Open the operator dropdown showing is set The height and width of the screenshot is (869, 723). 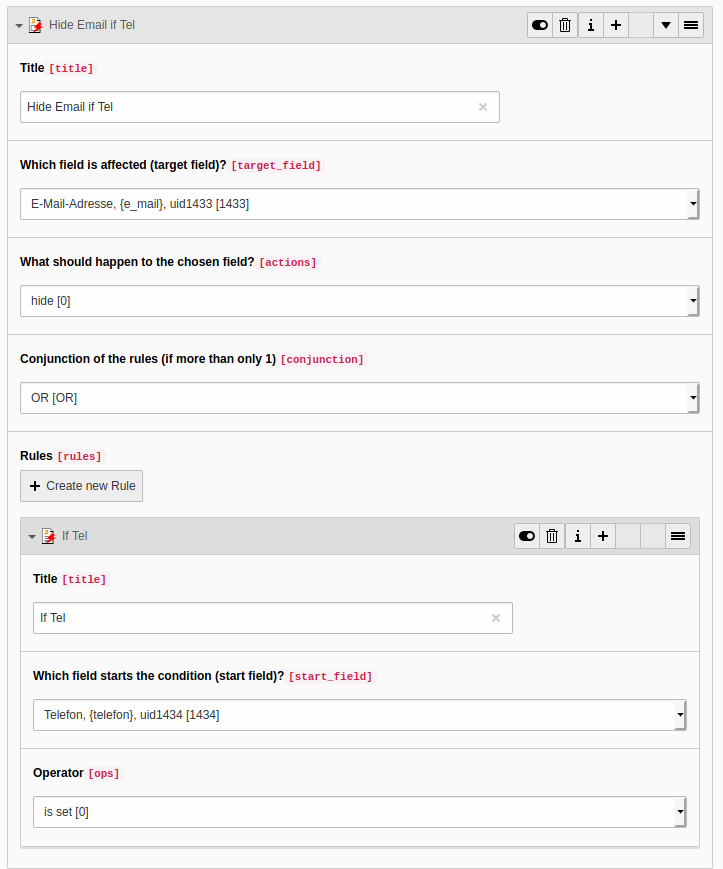point(360,812)
